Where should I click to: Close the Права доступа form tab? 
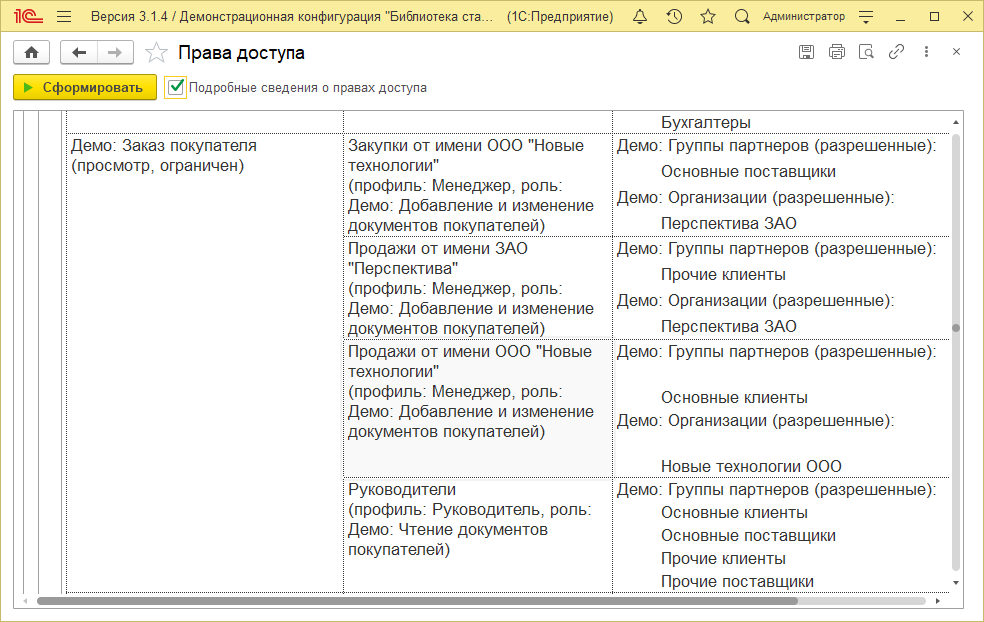tap(956, 52)
